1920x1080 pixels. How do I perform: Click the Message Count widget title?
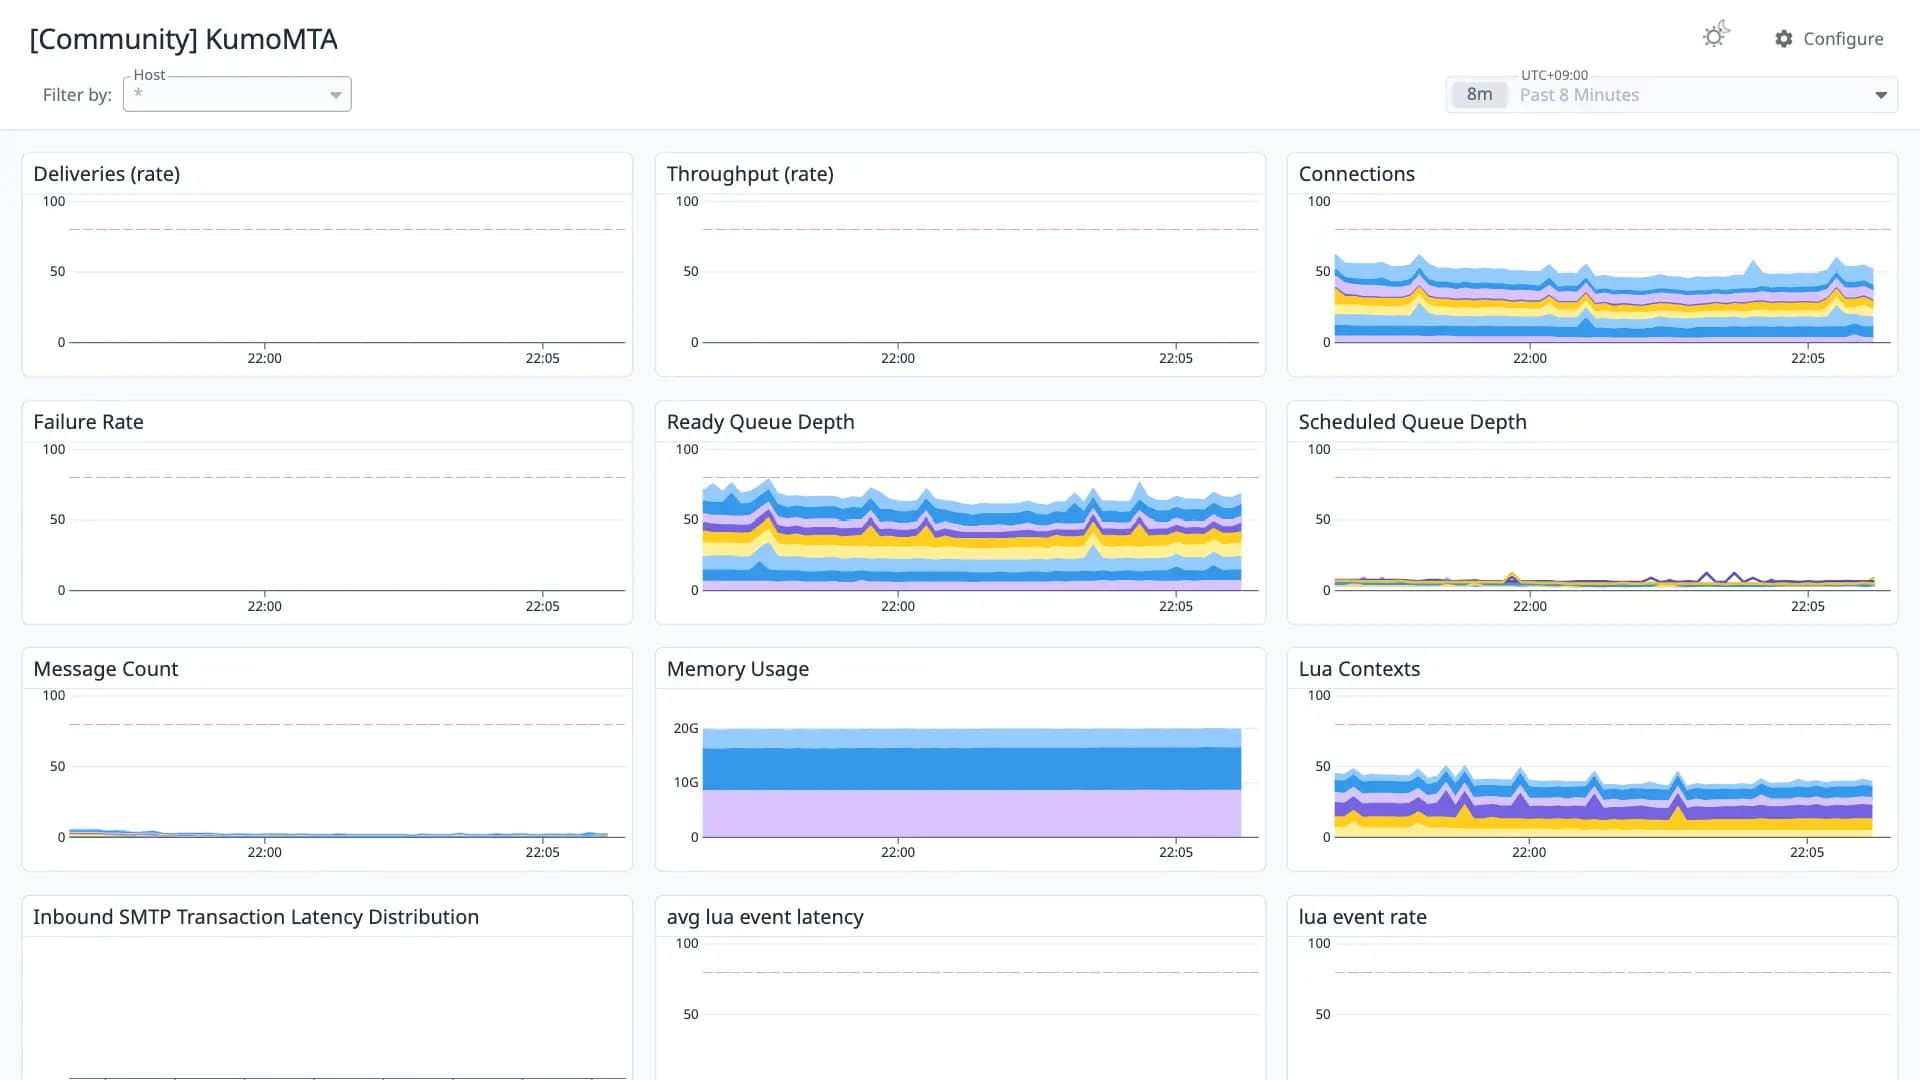[106, 669]
